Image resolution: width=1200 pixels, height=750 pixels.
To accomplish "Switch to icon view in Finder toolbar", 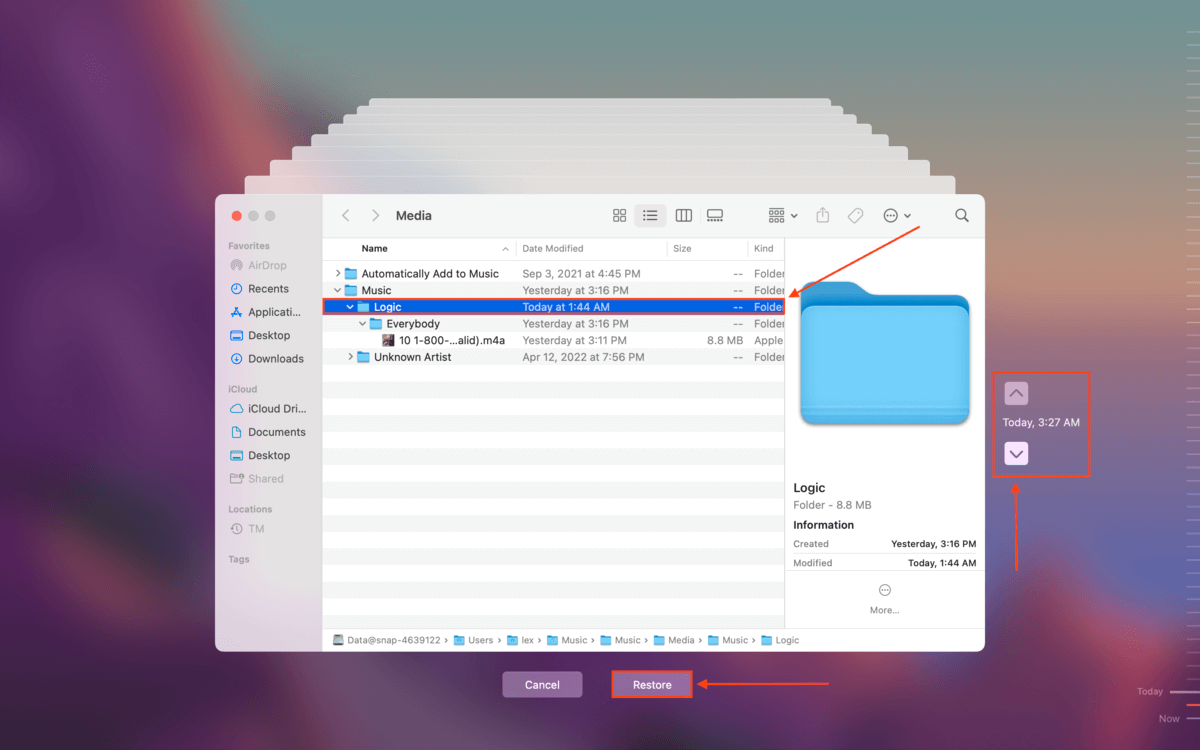I will pos(620,216).
